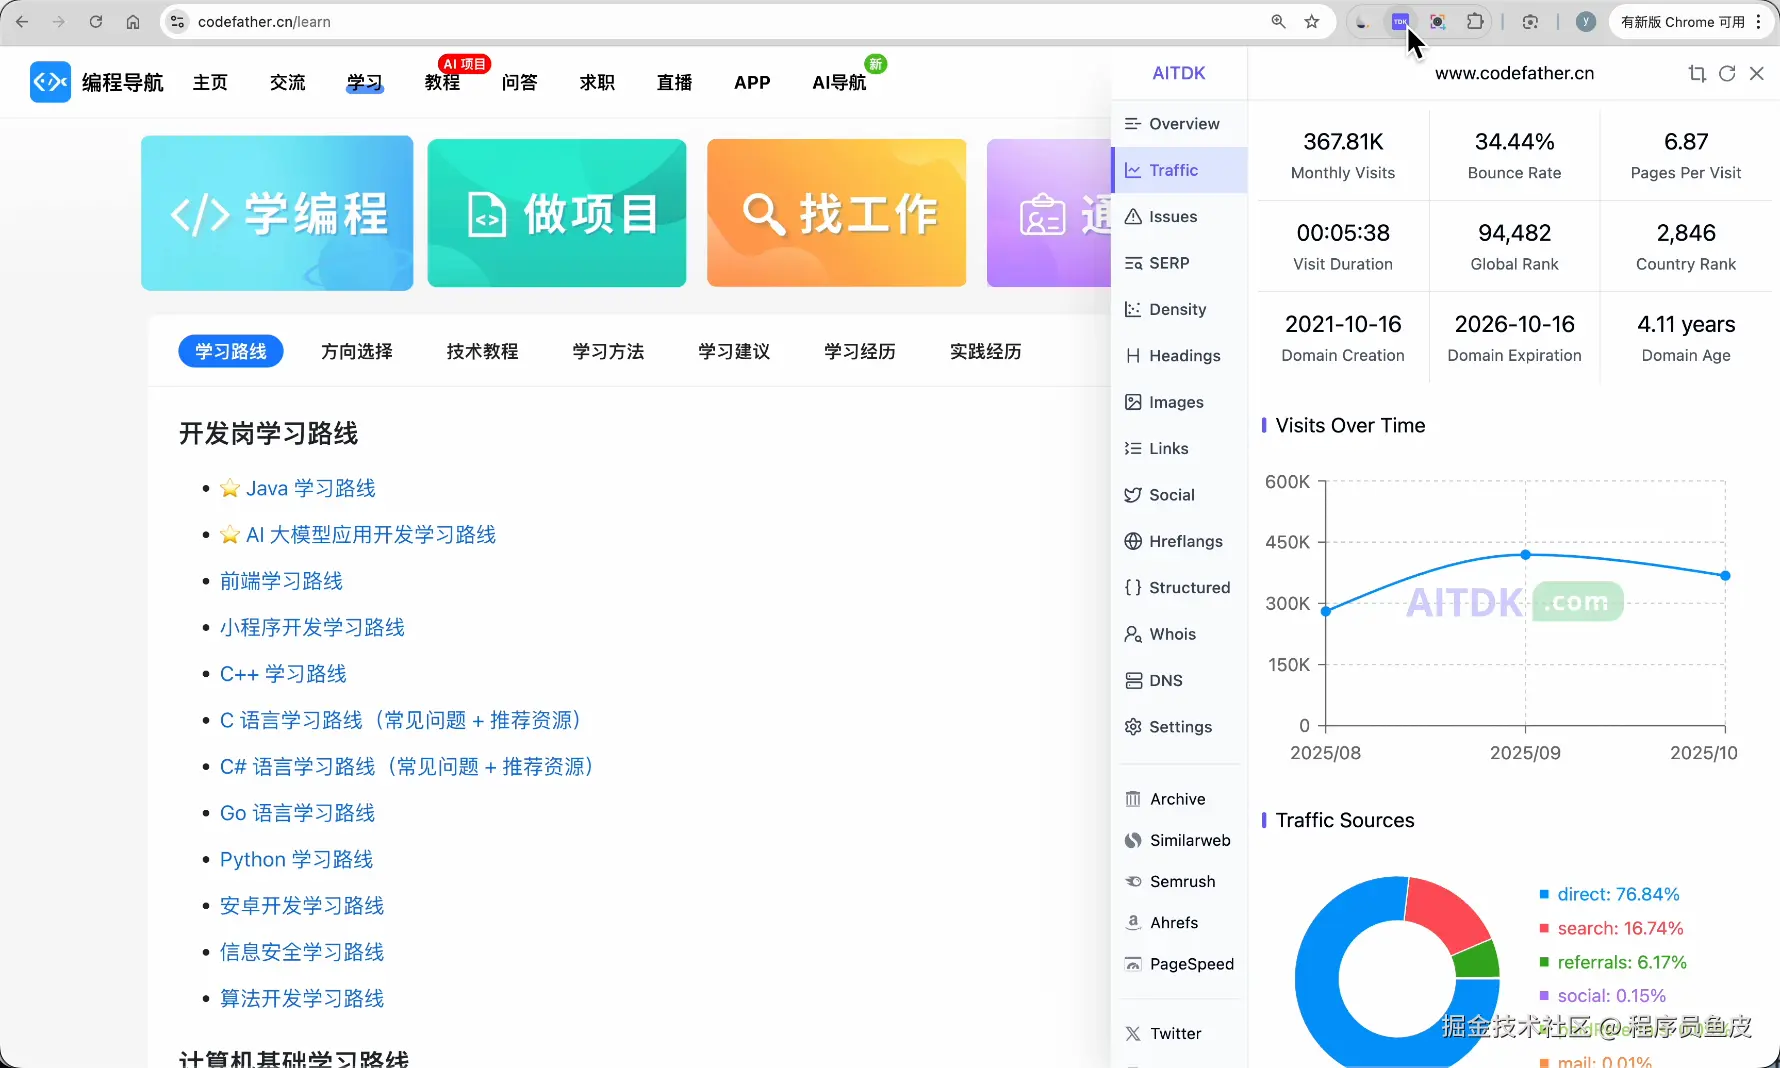Open the Chrome profile avatar
The width and height of the screenshot is (1780, 1068).
(x=1585, y=21)
